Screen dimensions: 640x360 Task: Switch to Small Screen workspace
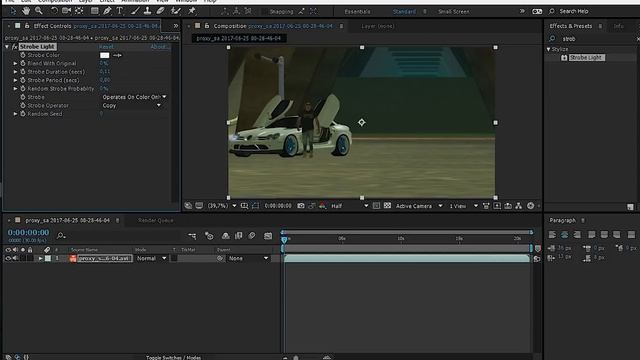(453, 11)
